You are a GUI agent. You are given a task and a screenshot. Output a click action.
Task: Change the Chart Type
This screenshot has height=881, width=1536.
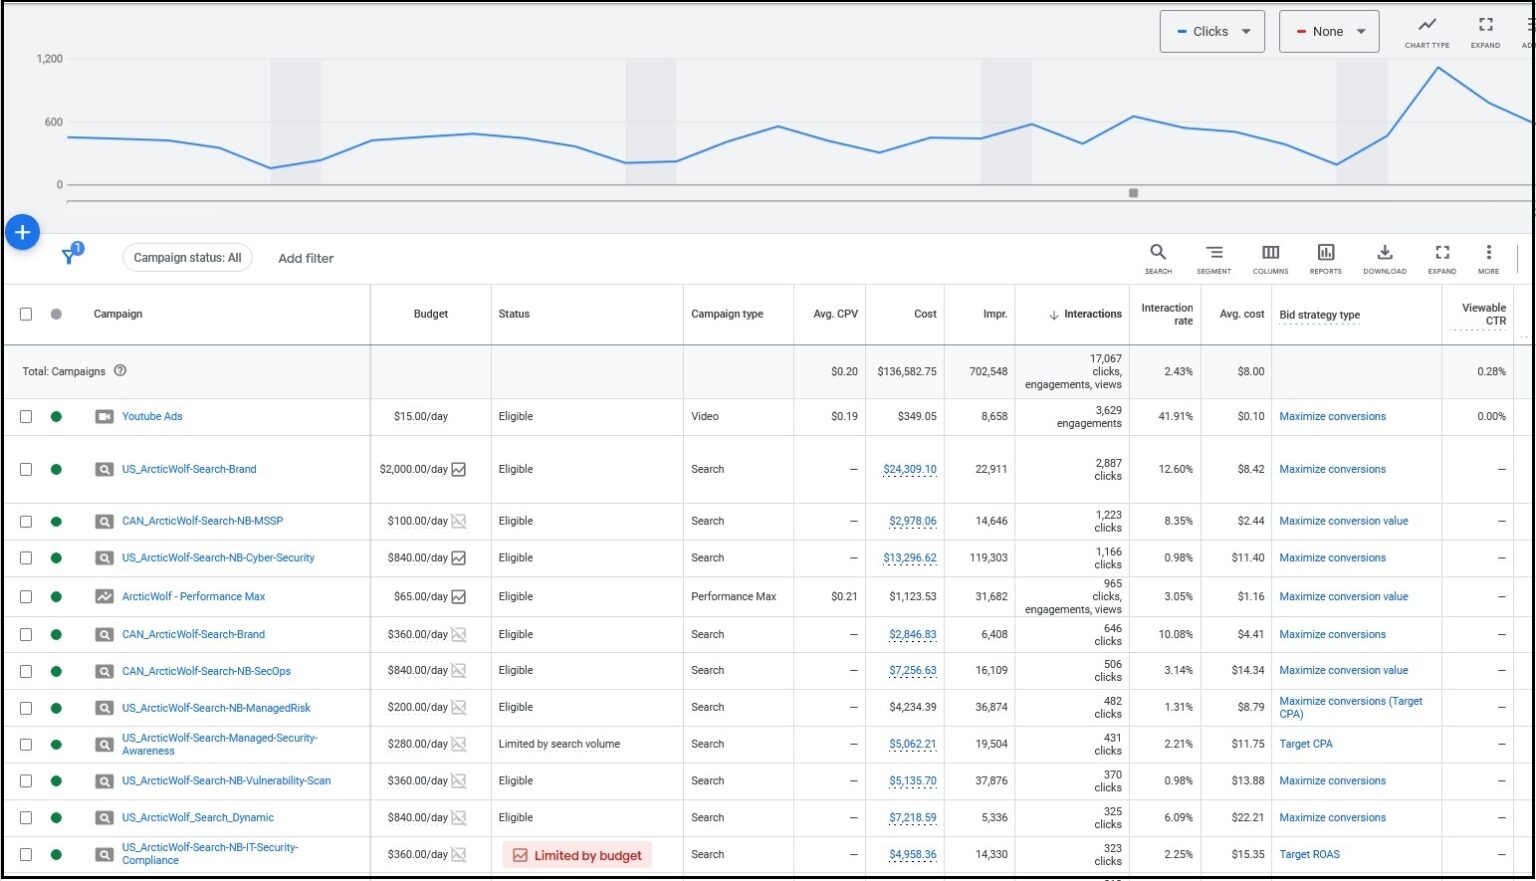click(x=1426, y=31)
